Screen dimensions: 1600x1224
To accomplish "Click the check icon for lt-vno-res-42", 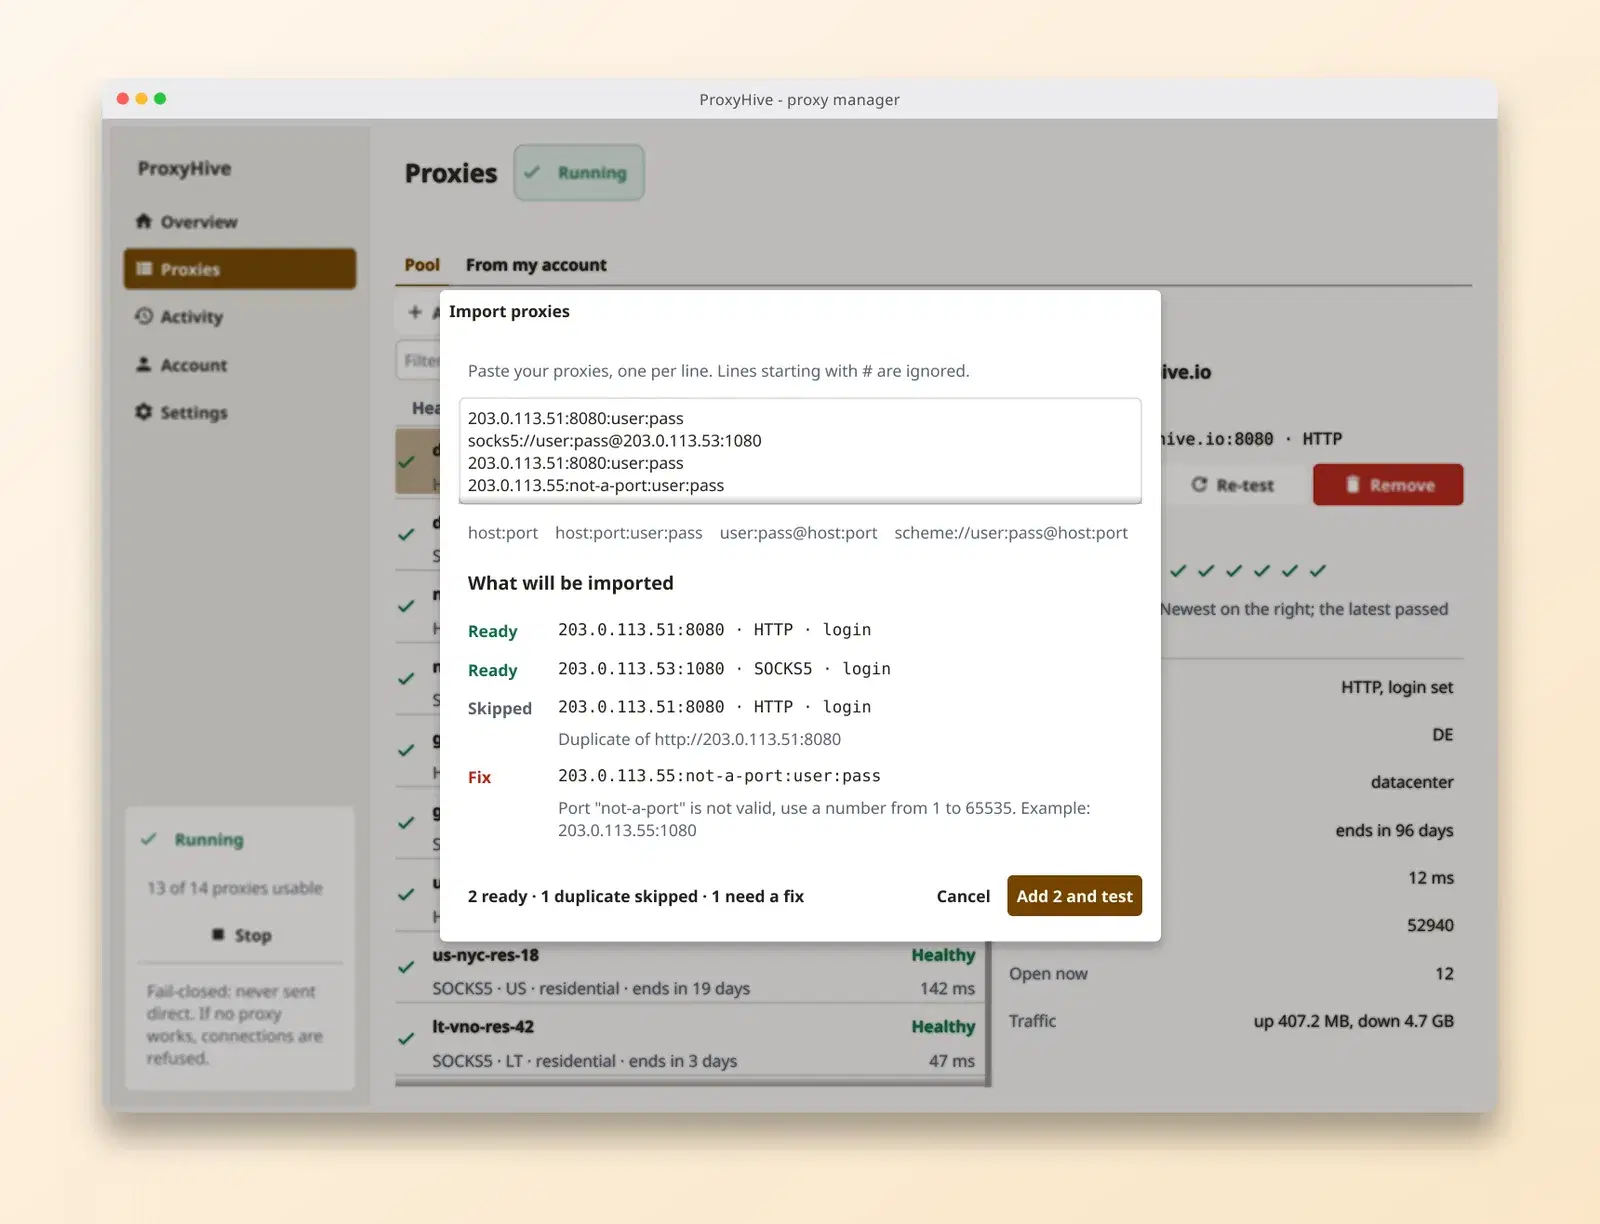I will point(406,1039).
